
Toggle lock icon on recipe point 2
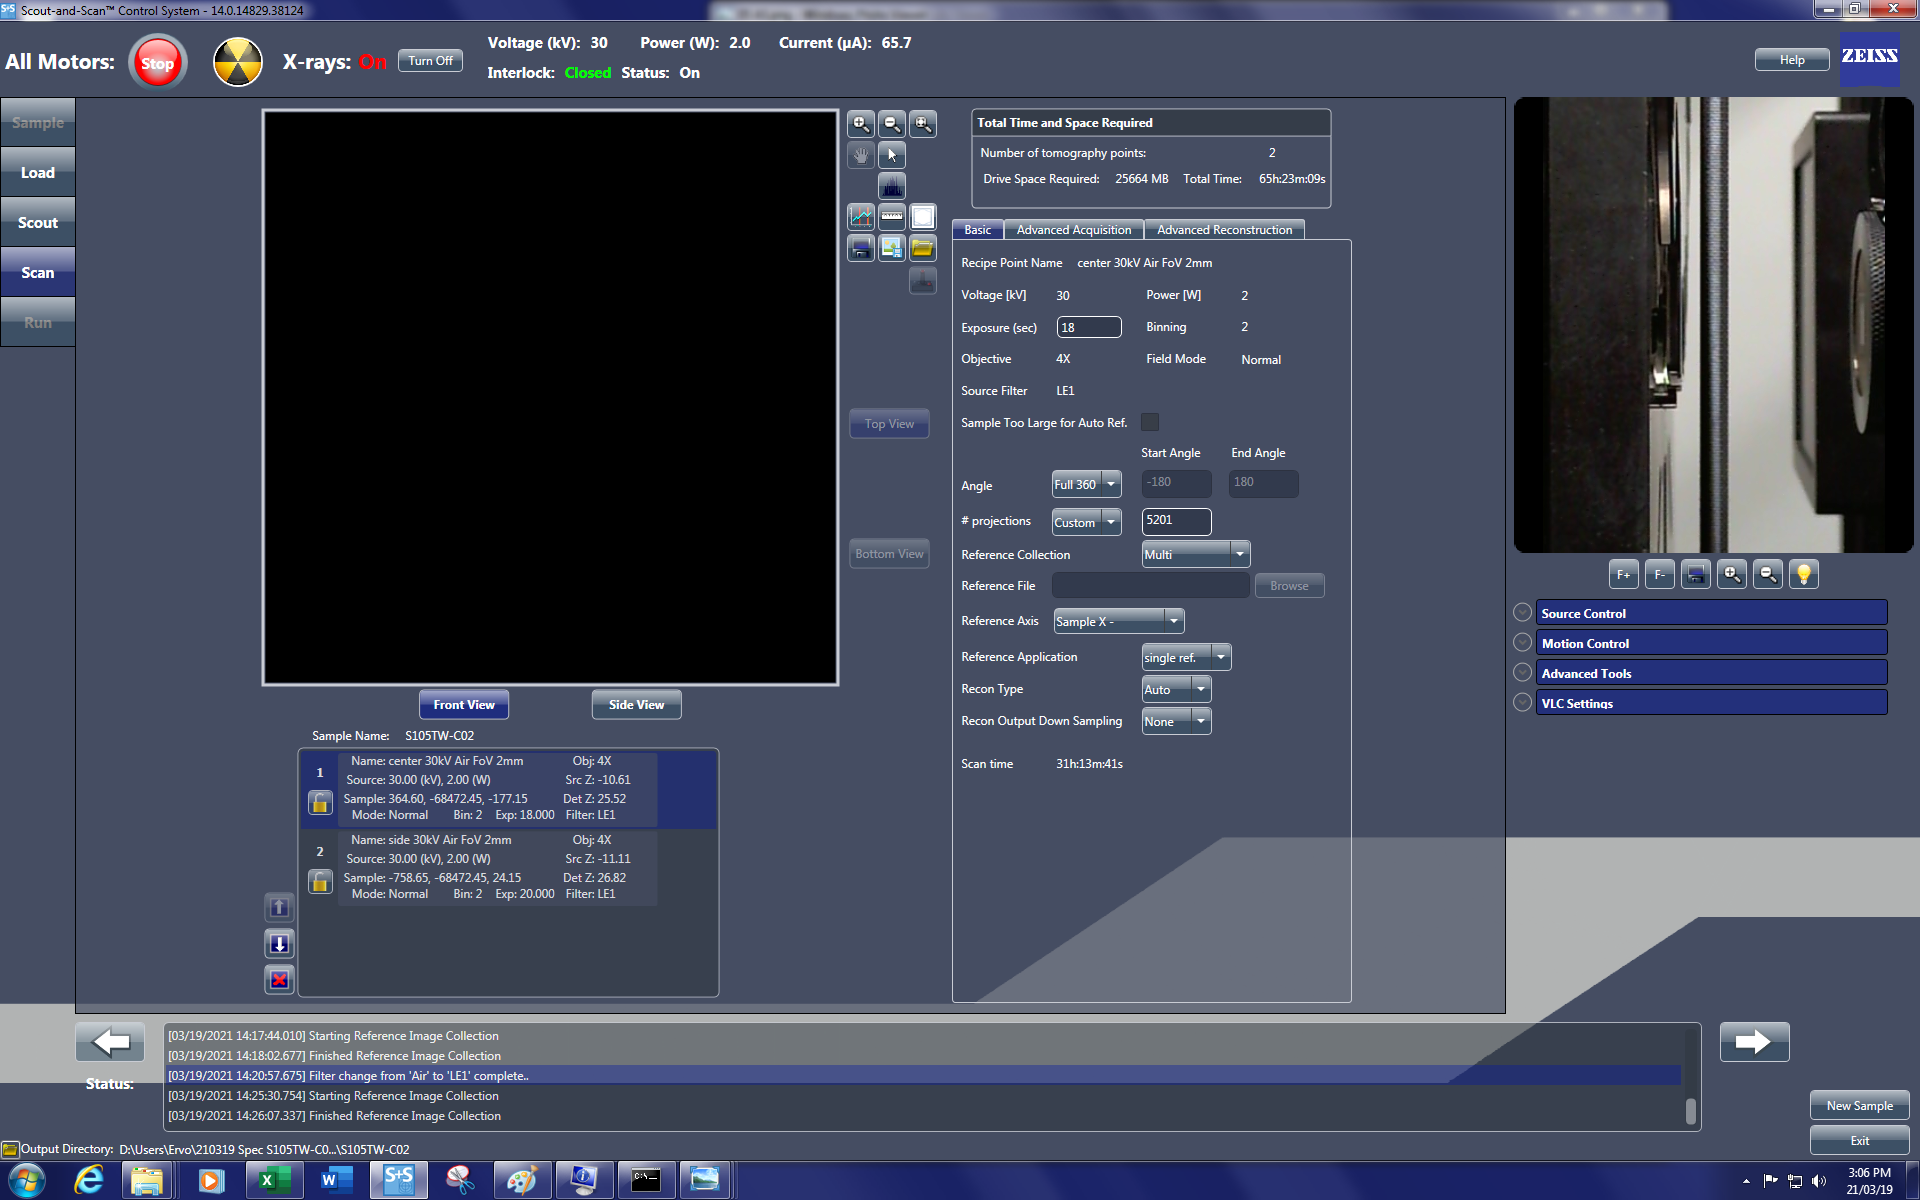[x=320, y=881]
